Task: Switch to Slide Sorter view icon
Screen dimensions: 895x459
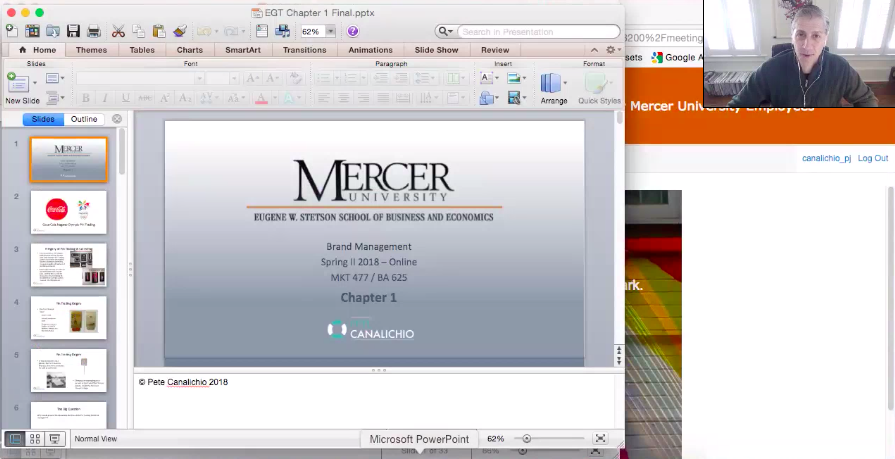Action: coord(35,438)
